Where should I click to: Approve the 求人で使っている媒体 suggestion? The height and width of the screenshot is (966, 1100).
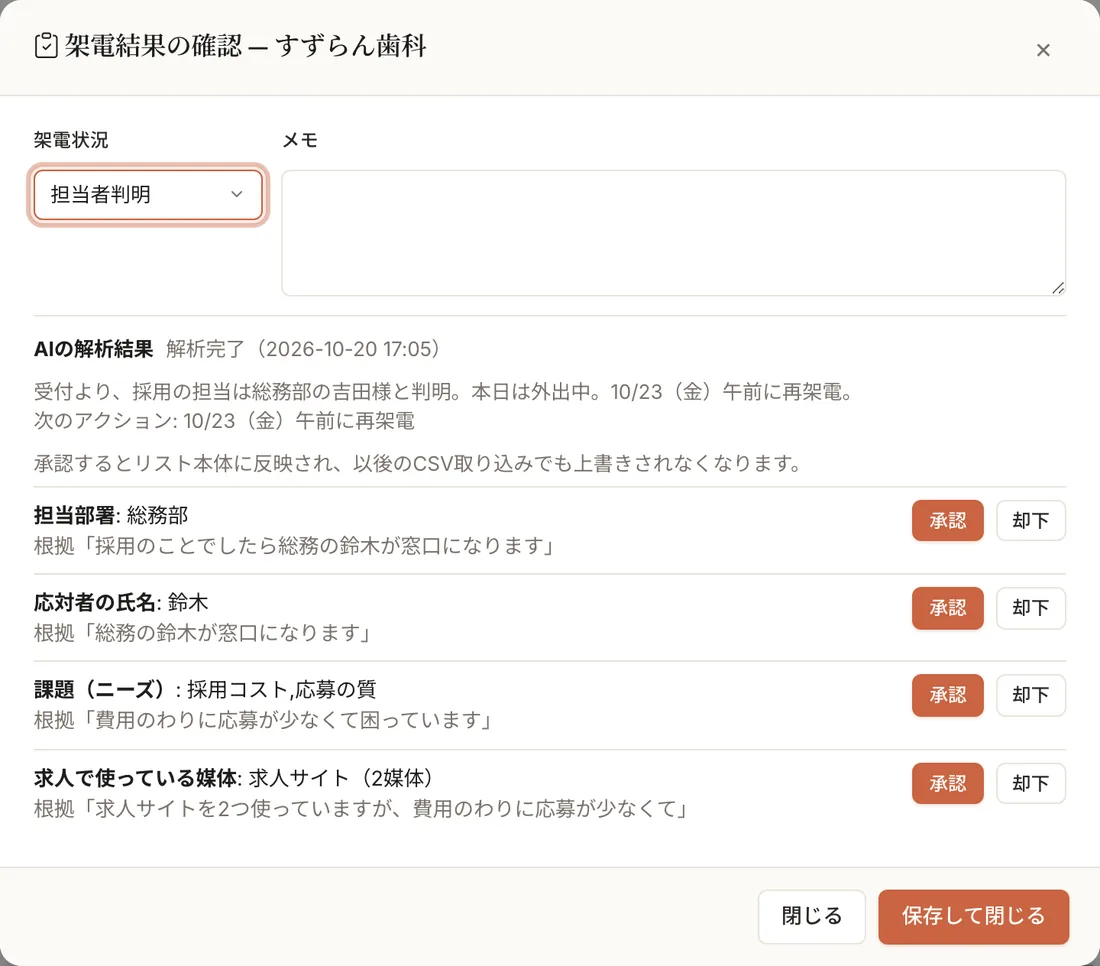tap(947, 783)
